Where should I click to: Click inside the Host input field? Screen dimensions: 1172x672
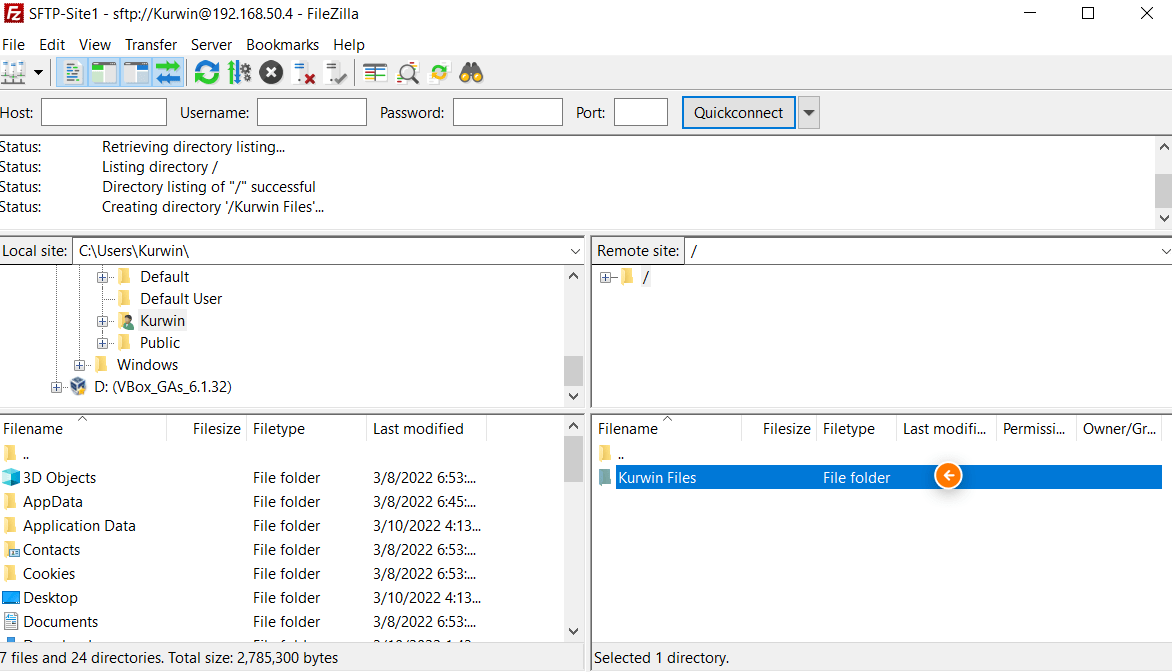(x=103, y=112)
